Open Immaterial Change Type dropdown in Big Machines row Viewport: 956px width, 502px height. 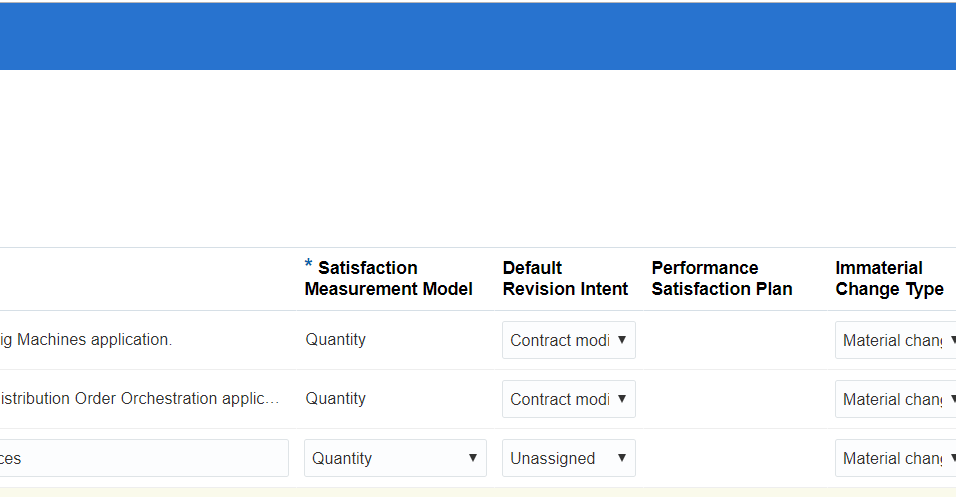(896, 340)
